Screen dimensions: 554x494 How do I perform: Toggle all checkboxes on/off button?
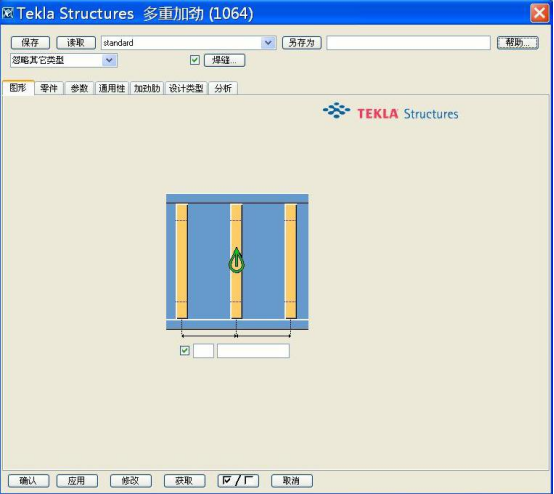(x=238, y=481)
